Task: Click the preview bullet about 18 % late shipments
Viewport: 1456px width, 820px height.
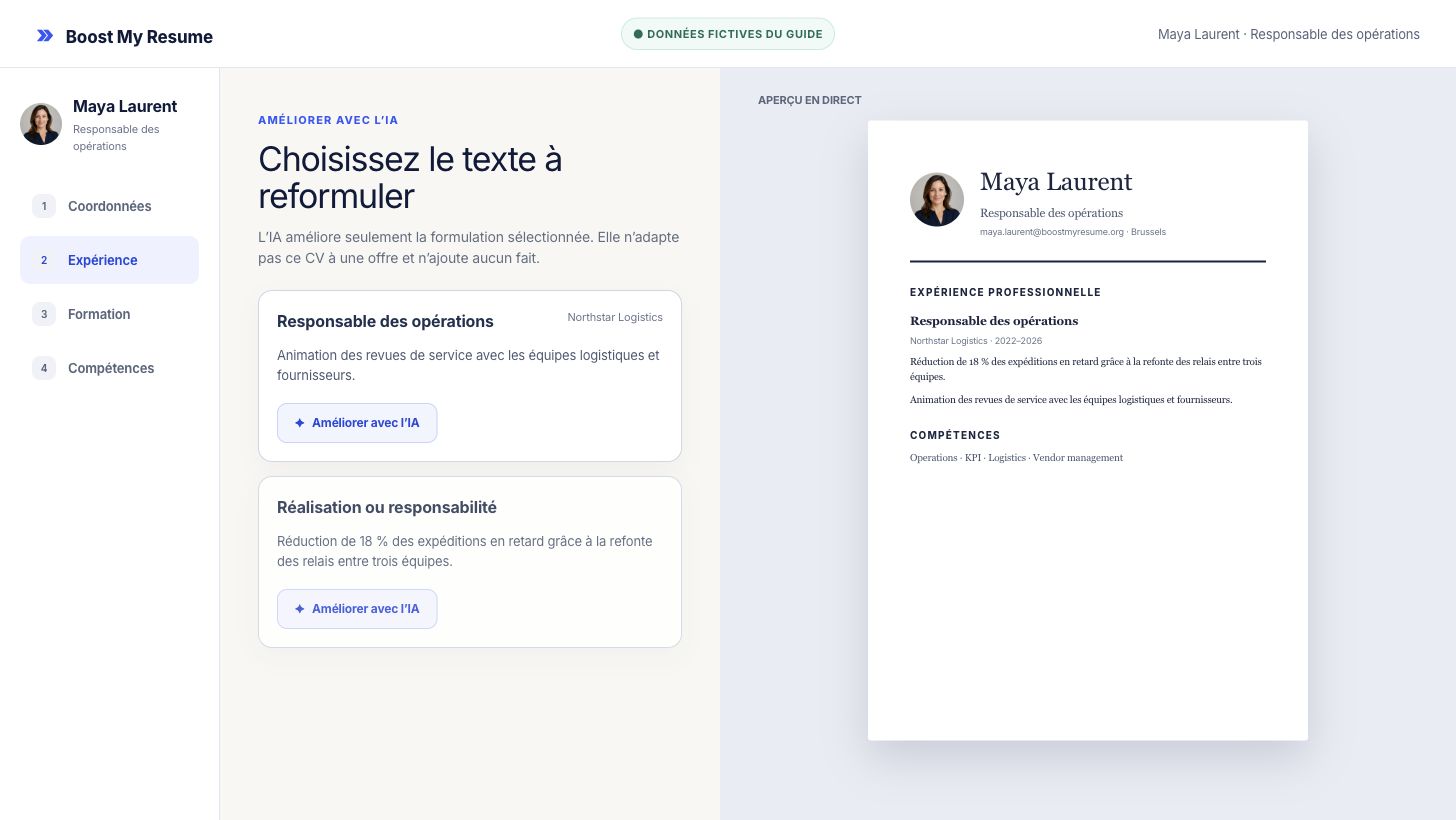Action: click(1086, 369)
